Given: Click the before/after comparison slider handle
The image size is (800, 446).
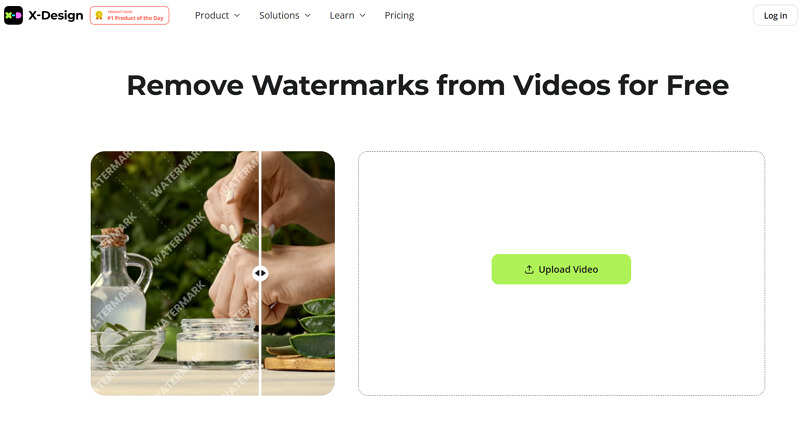Looking at the screenshot, I should [260, 273].
